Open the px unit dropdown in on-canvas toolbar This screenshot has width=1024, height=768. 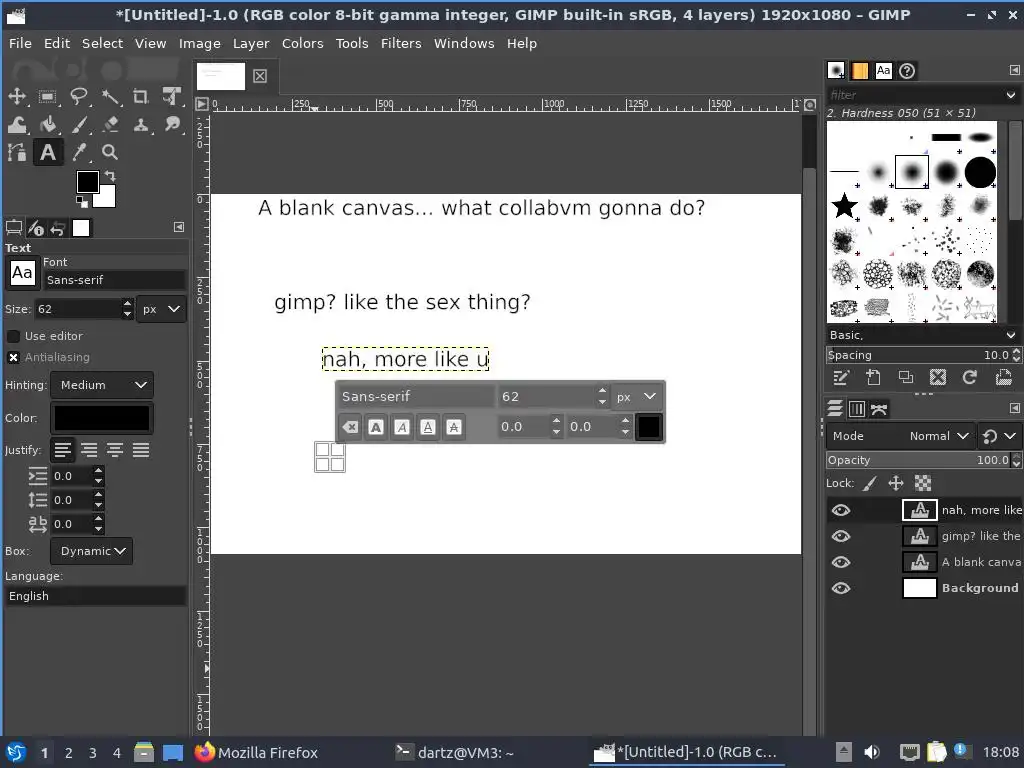[636, 397]
